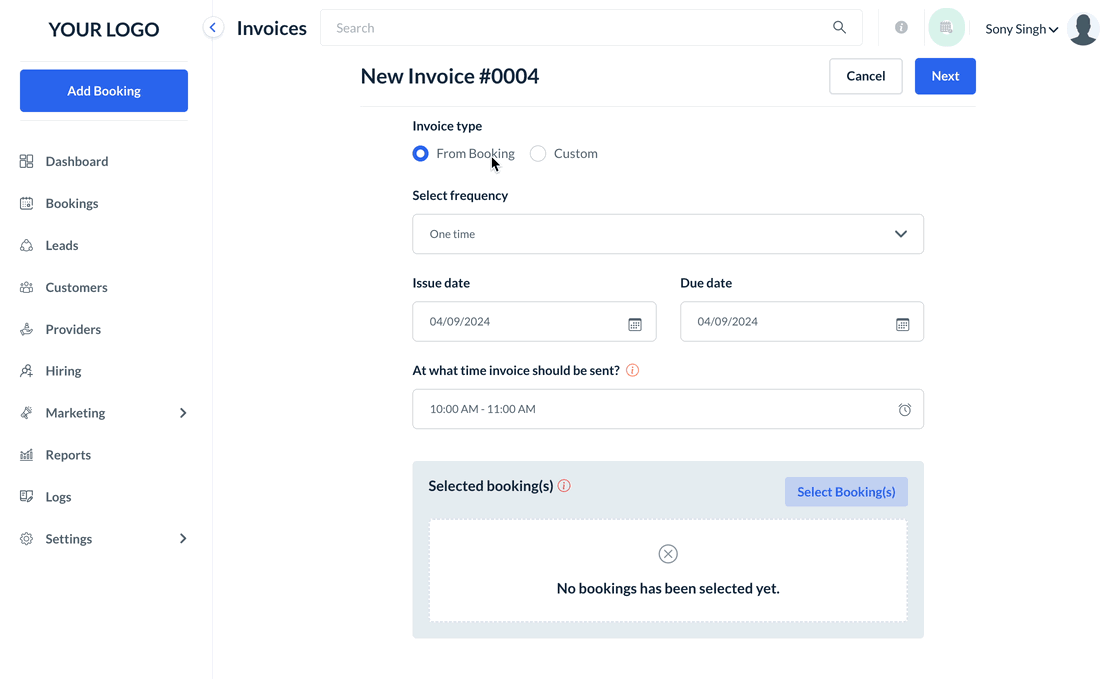Click the info icon in top bar
The height and width of the screenshot is (679, 1120).
coord(901,28)
